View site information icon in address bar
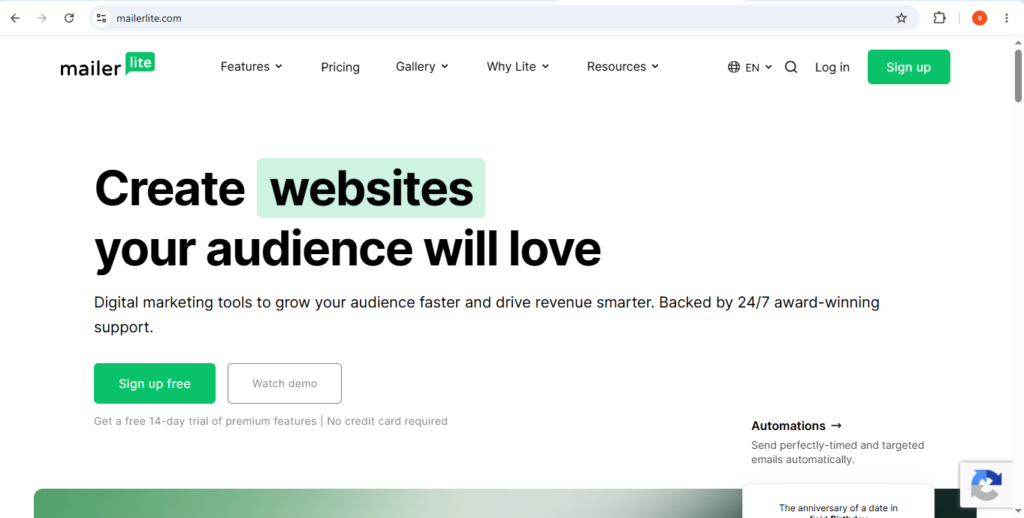Viewport: 1024px width, 518px height. pos(101,18)
